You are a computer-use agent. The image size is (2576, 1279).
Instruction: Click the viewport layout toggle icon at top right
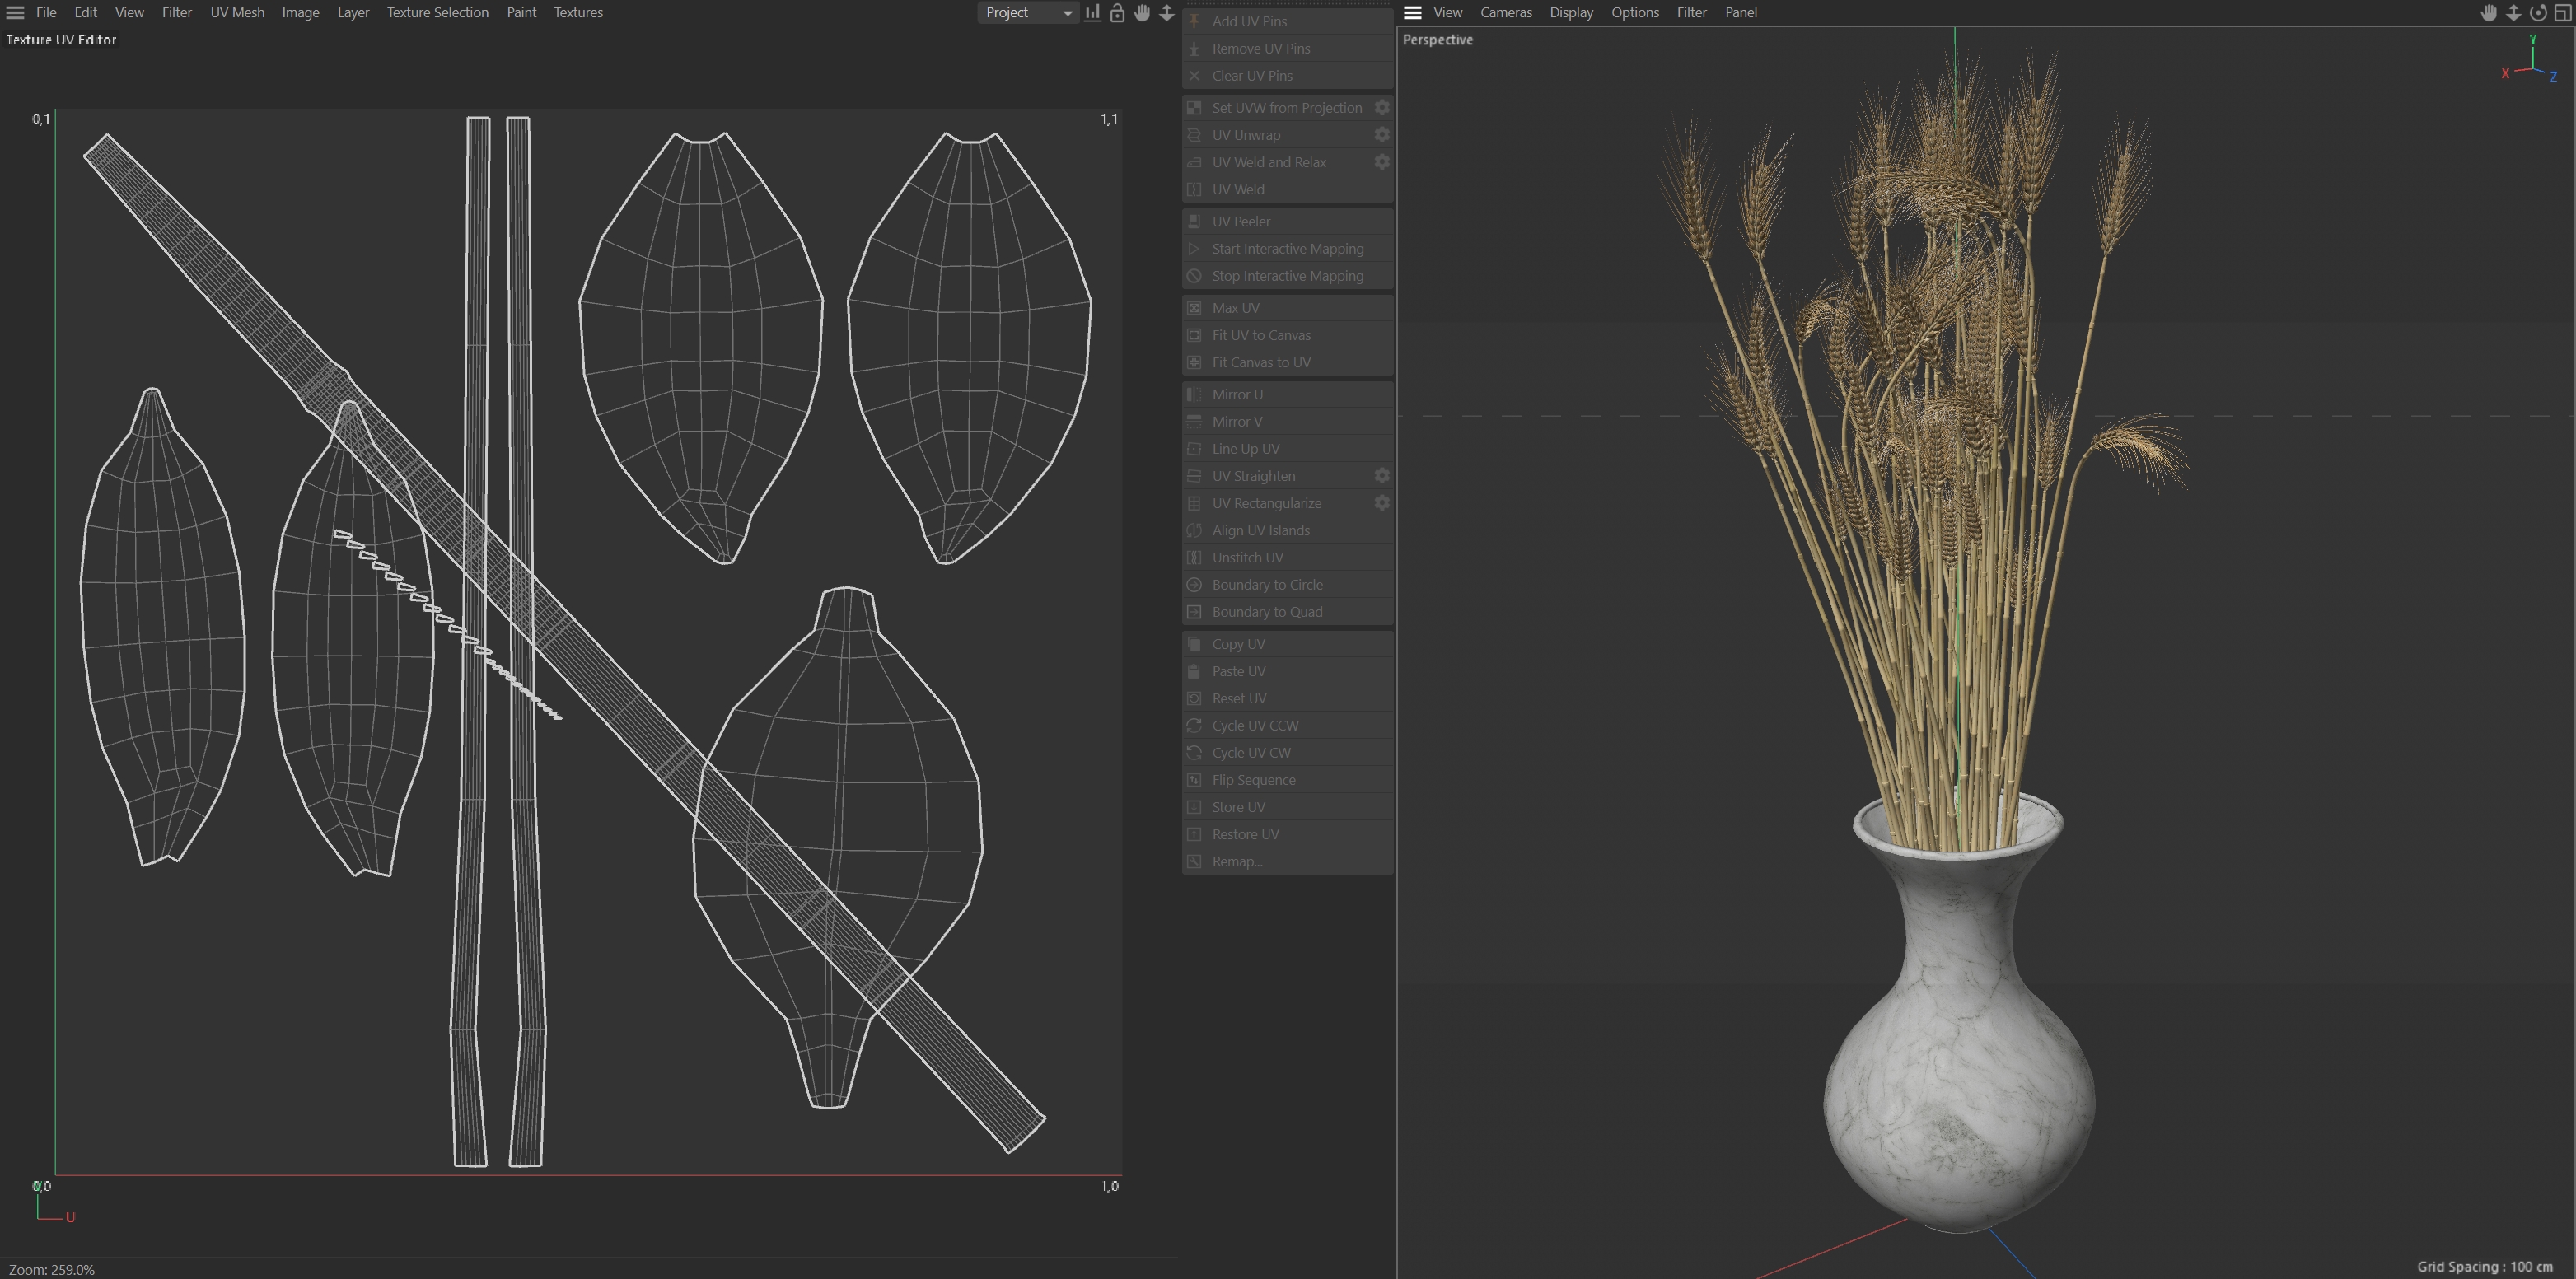pyautogui.click(x=2563, y=13)
